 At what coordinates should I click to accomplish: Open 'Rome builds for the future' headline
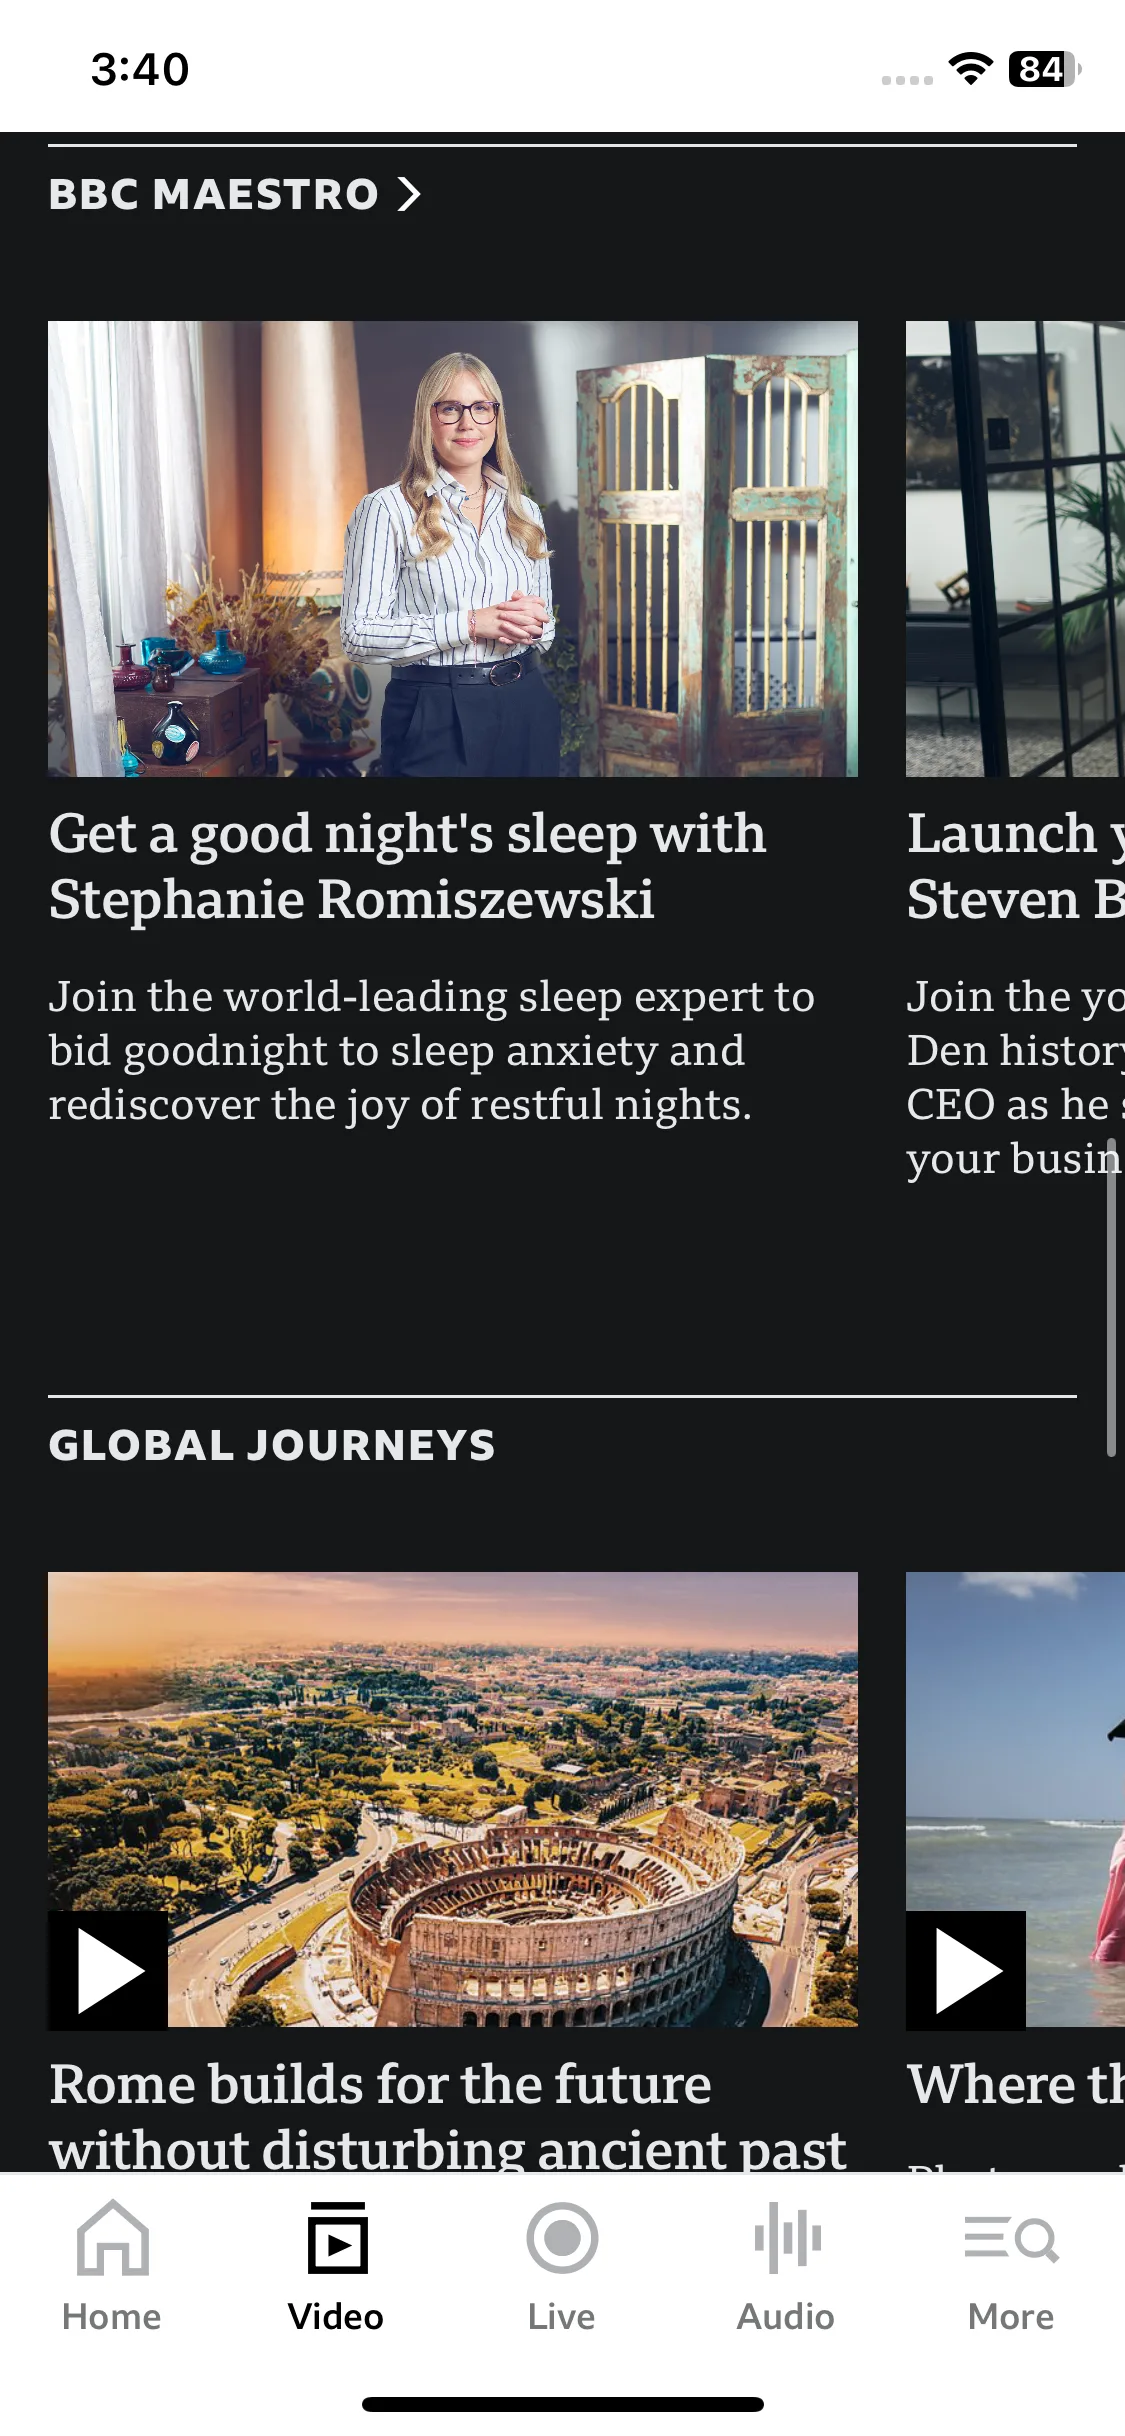pyautogui.click(x=447, y=2114)
